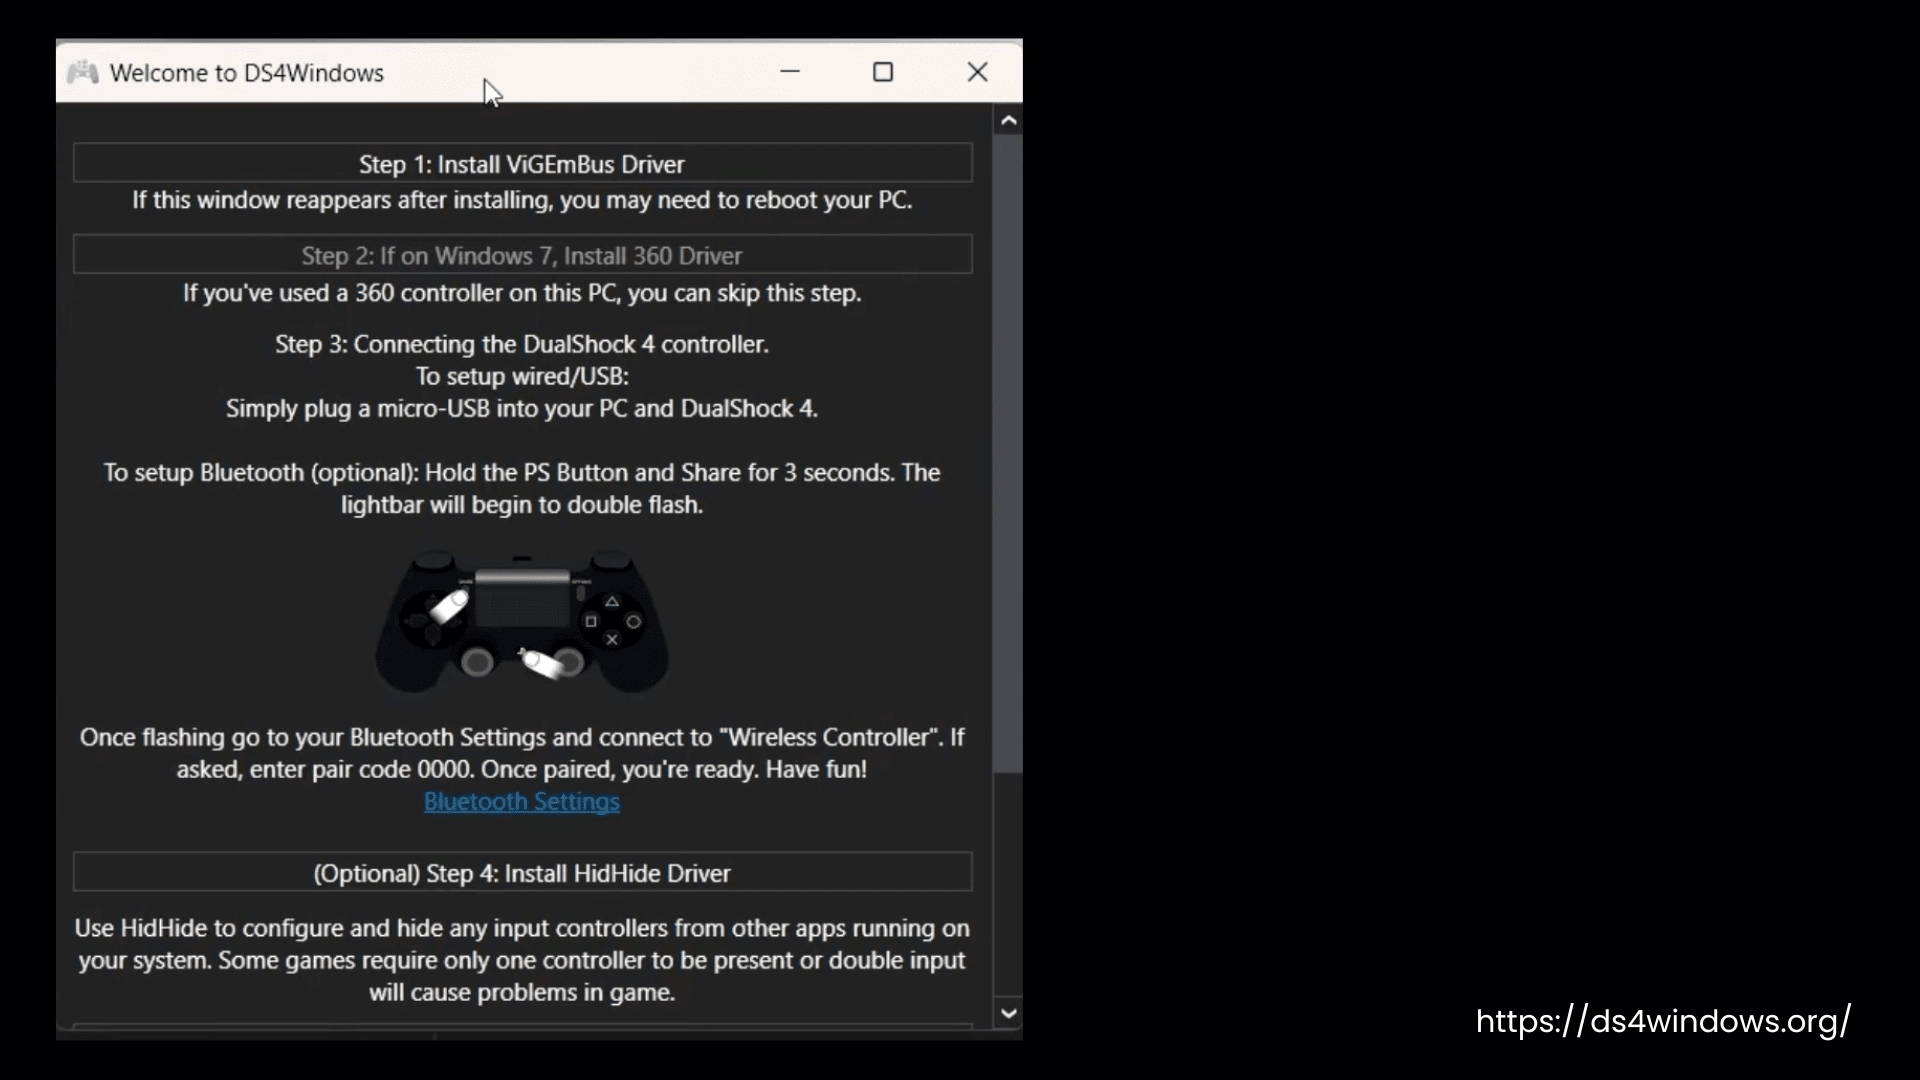Click the finger pressing the PS button
The height and width of the screenshot is (1080, 1920).
(x=541, y=662)
